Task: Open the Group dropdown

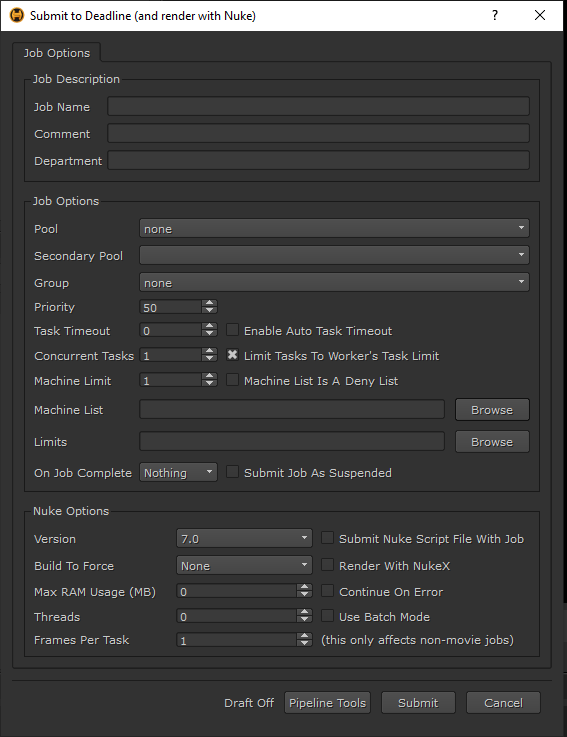Action: coord(334,282)
